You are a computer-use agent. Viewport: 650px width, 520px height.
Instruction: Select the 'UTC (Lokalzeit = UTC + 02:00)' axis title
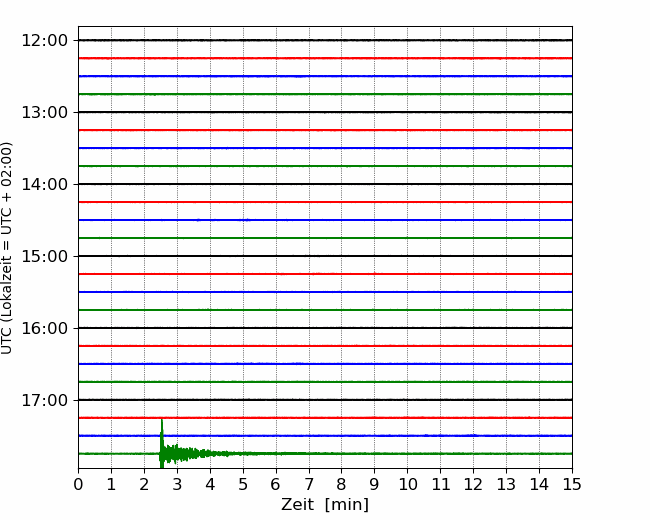[7, 248]
